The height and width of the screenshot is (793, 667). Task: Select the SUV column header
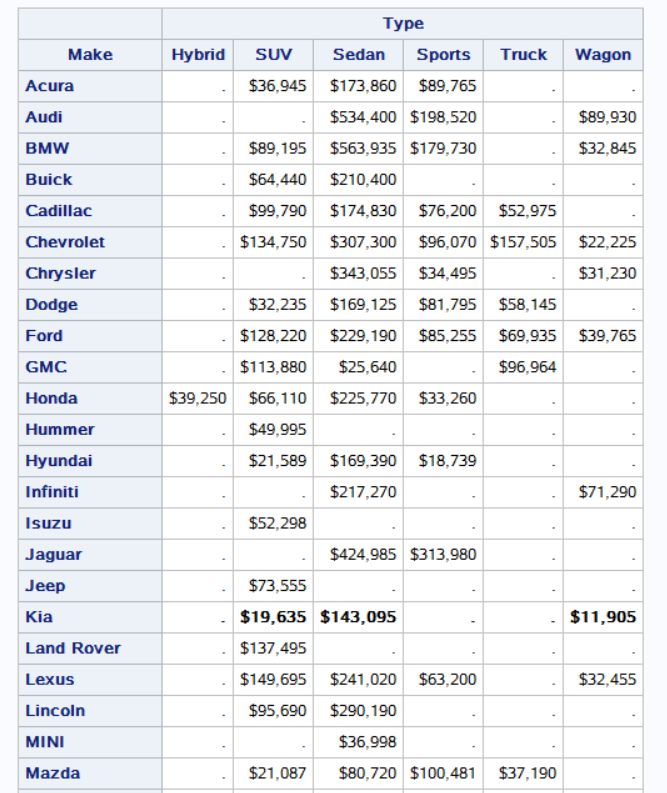[273, 54]
